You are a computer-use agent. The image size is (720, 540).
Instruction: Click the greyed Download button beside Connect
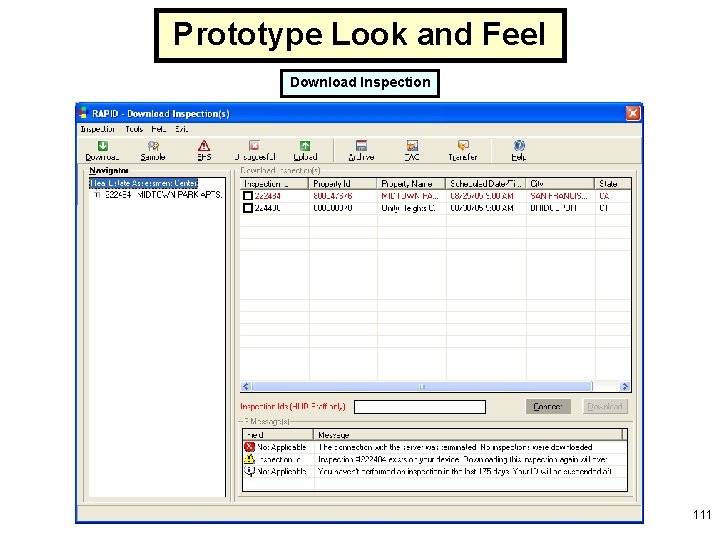tap(605, 406)
